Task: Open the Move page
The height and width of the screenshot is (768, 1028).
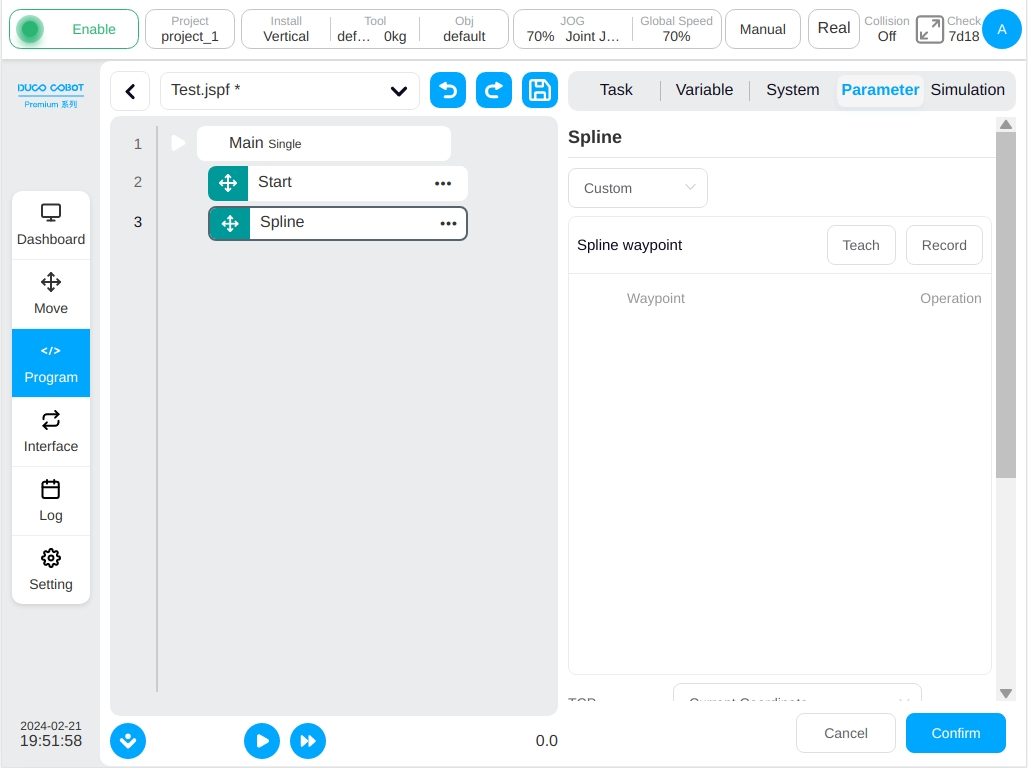Action: pyautogui.click(x=50, y=294)
